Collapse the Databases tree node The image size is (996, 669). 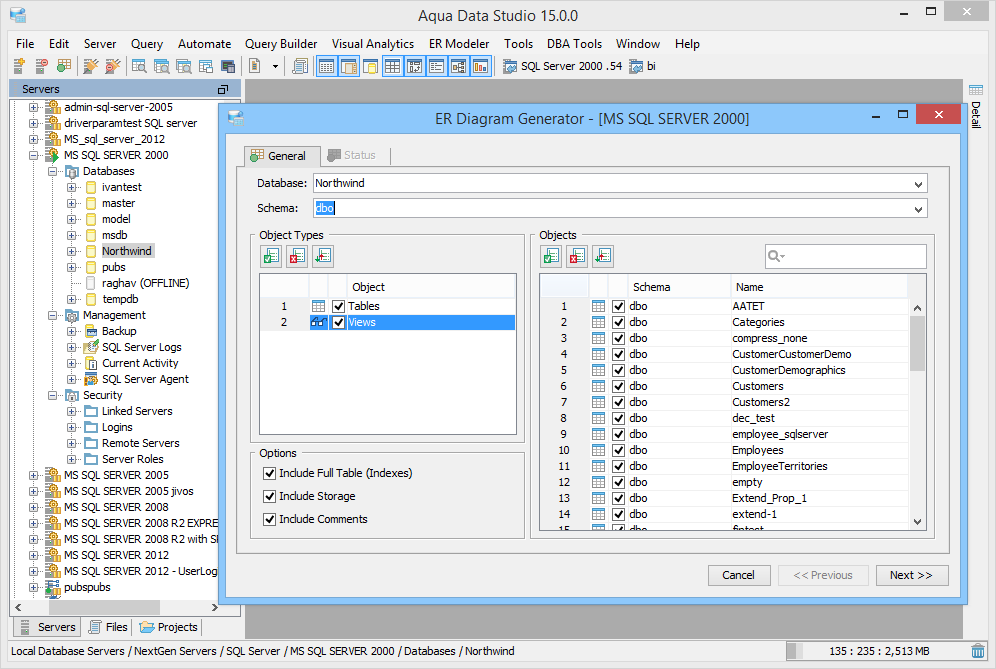coord(53,172)
